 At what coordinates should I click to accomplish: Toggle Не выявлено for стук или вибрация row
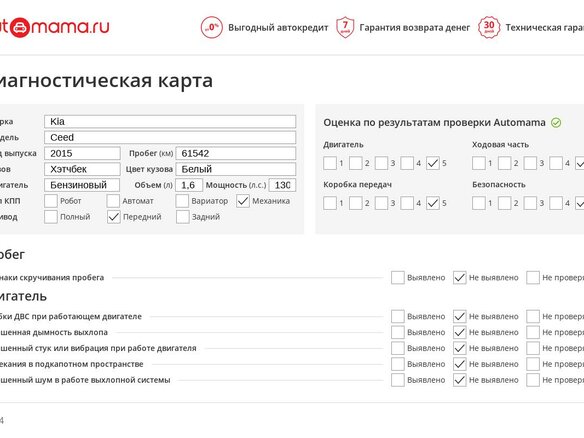pyautogui.click(x=460, y=348)
